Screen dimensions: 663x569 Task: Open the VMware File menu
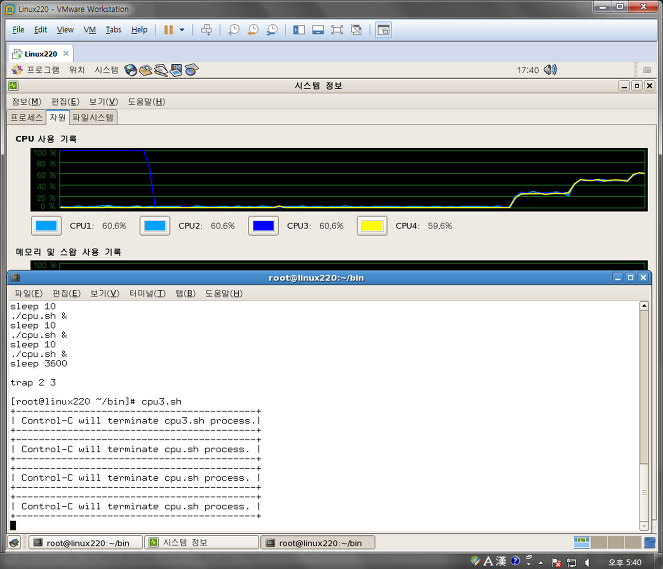coord(18,30)
